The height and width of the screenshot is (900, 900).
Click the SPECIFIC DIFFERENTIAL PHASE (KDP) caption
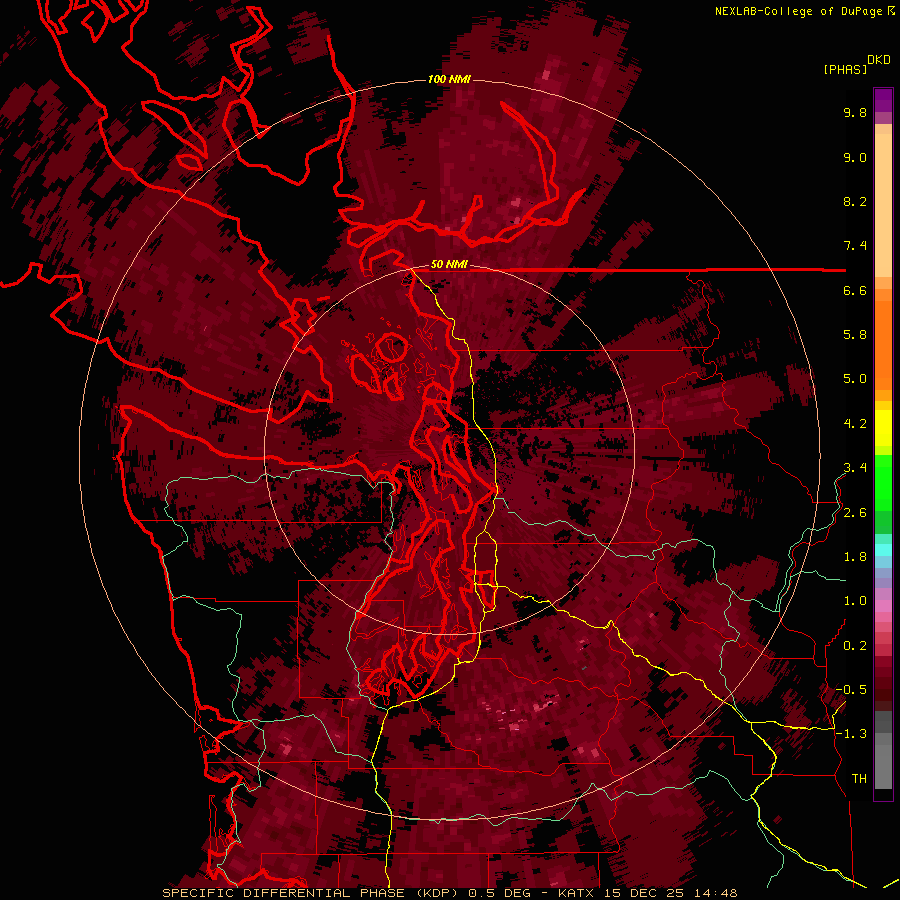[313, 893]
